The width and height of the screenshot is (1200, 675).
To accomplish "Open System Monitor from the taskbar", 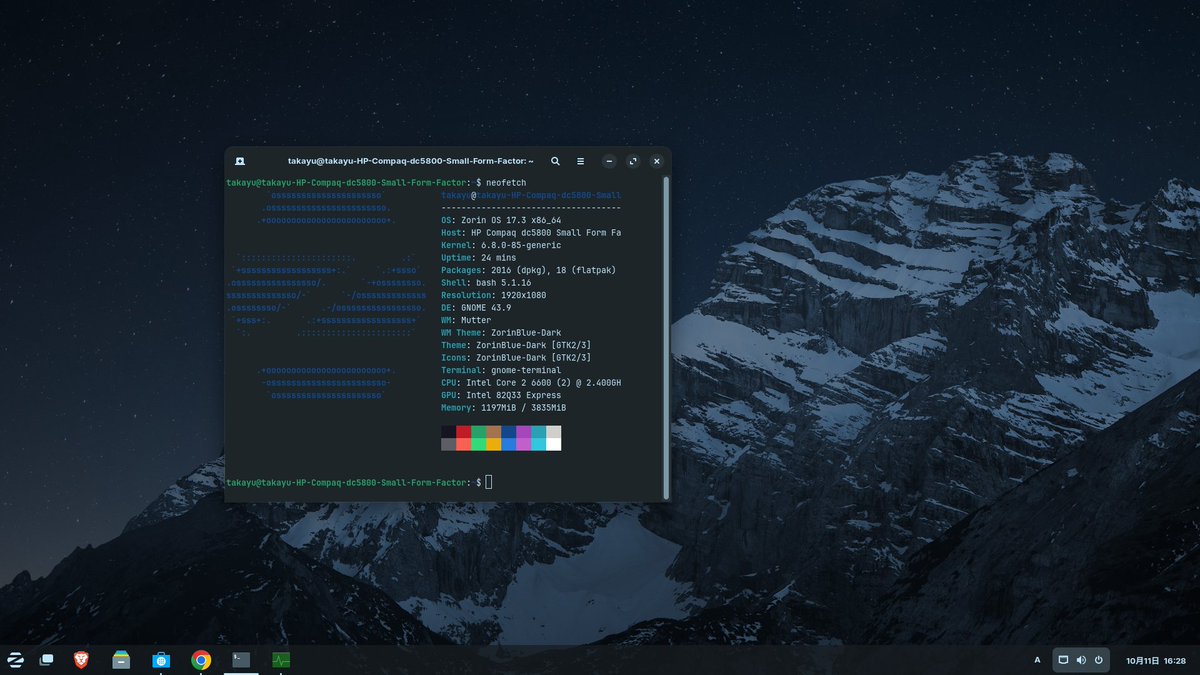I will (x=281, y=659).
